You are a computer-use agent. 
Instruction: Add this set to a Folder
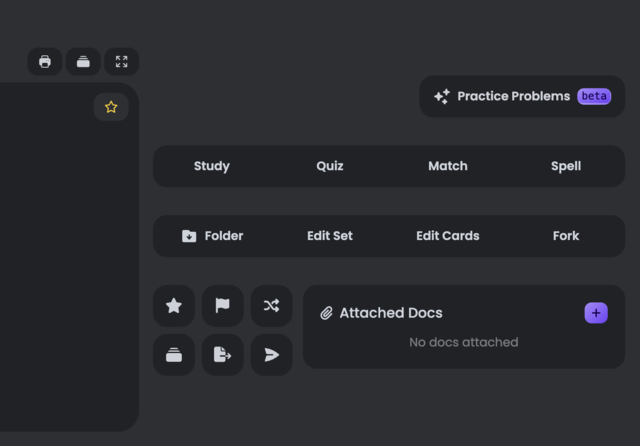tap(212, 236)
